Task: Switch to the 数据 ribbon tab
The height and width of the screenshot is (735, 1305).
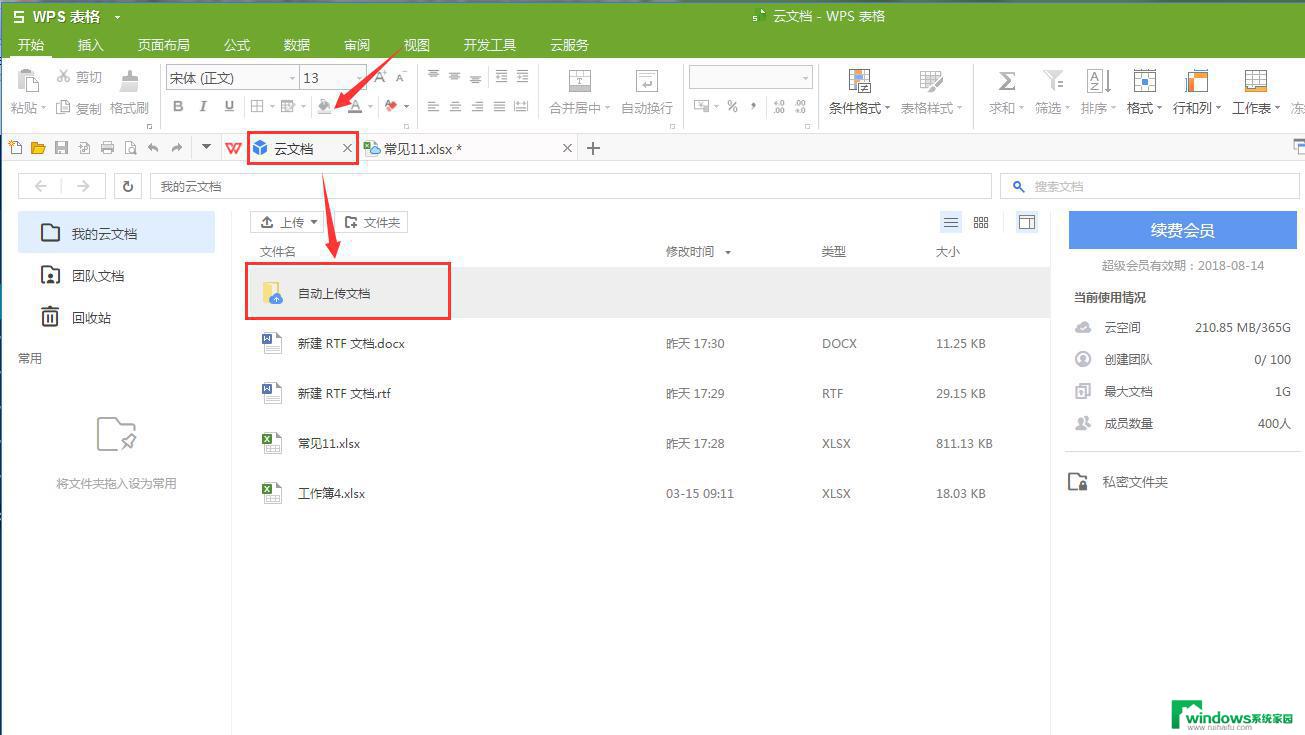Action: (x=297, y=45)
